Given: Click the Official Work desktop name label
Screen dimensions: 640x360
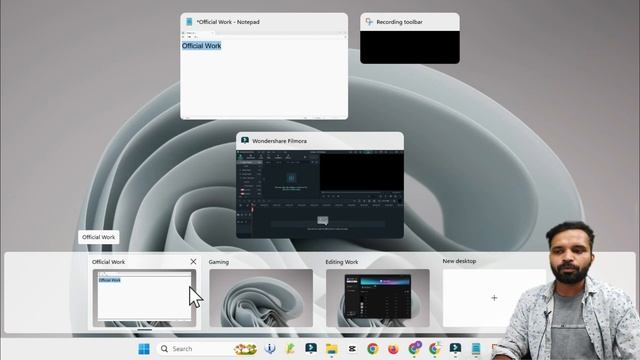Looking at the screenshot, I should (x=109, y=262).
